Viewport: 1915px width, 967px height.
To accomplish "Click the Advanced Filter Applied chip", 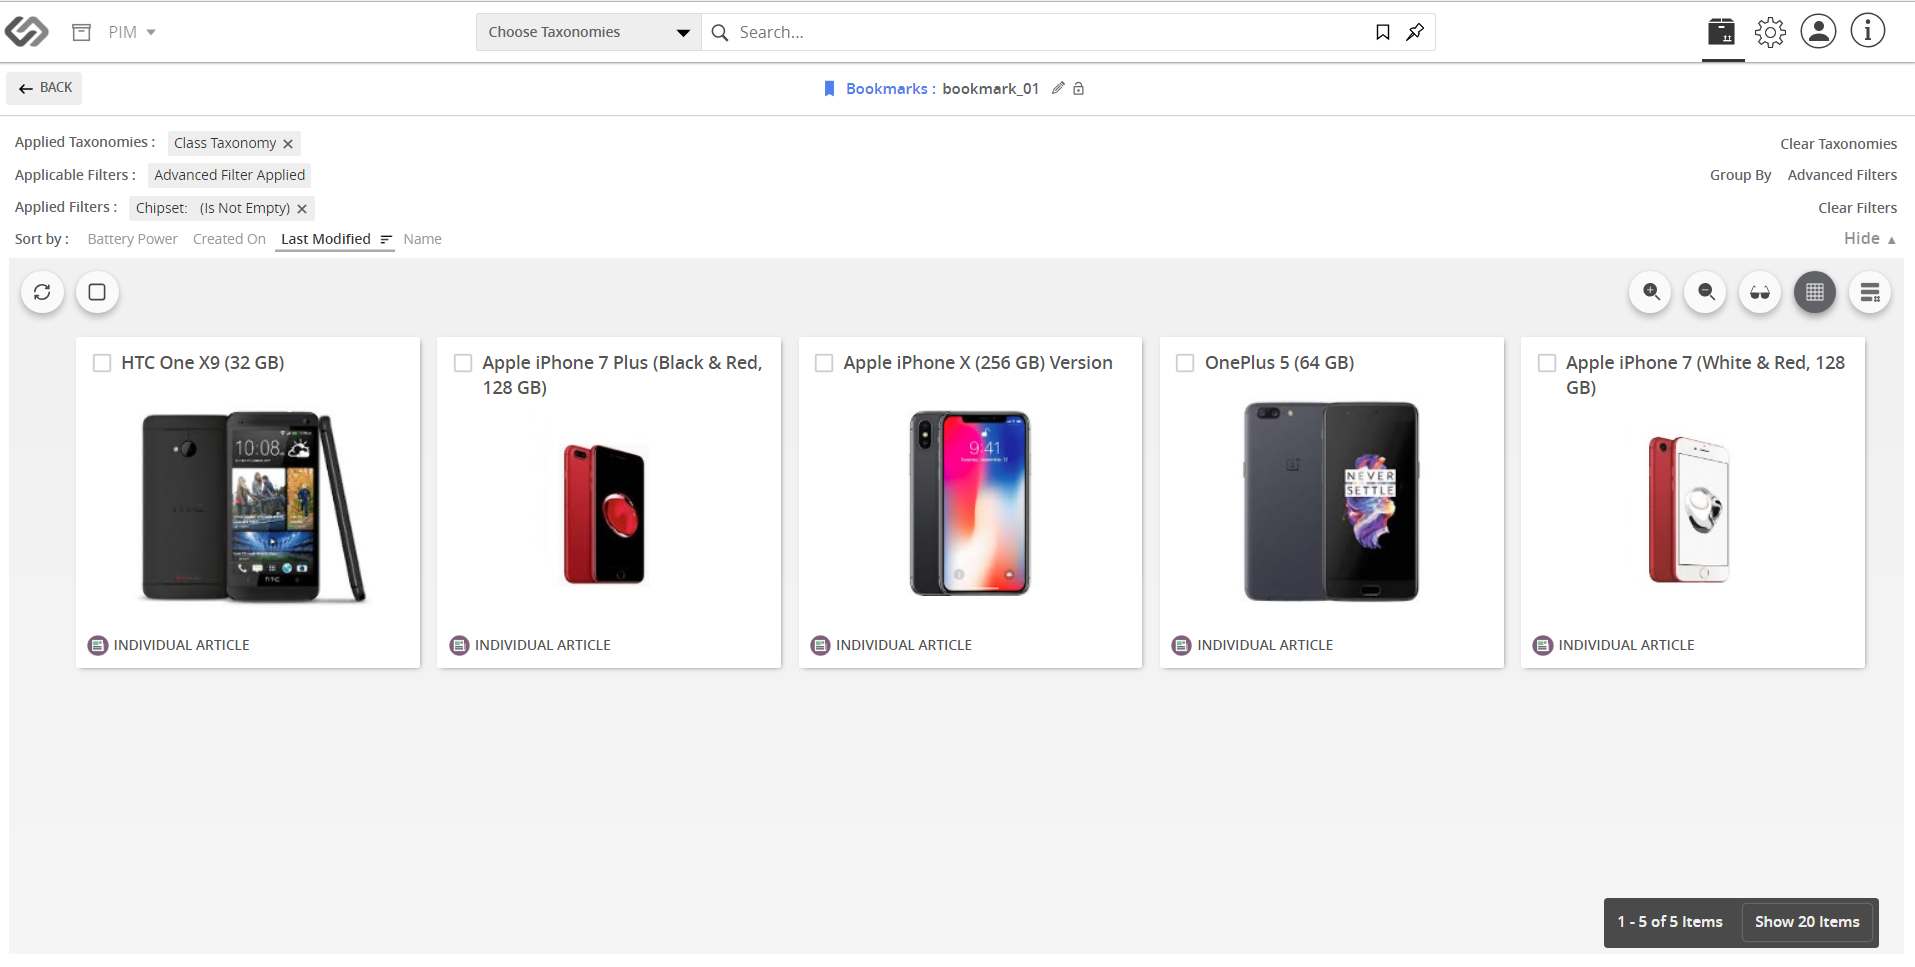I will 230,175.
